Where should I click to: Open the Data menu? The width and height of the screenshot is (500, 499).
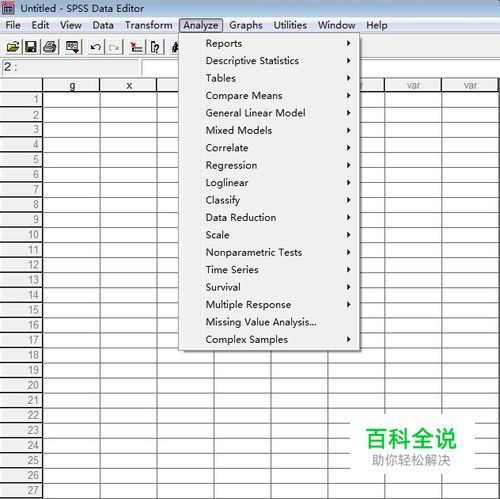coord(103,25)
